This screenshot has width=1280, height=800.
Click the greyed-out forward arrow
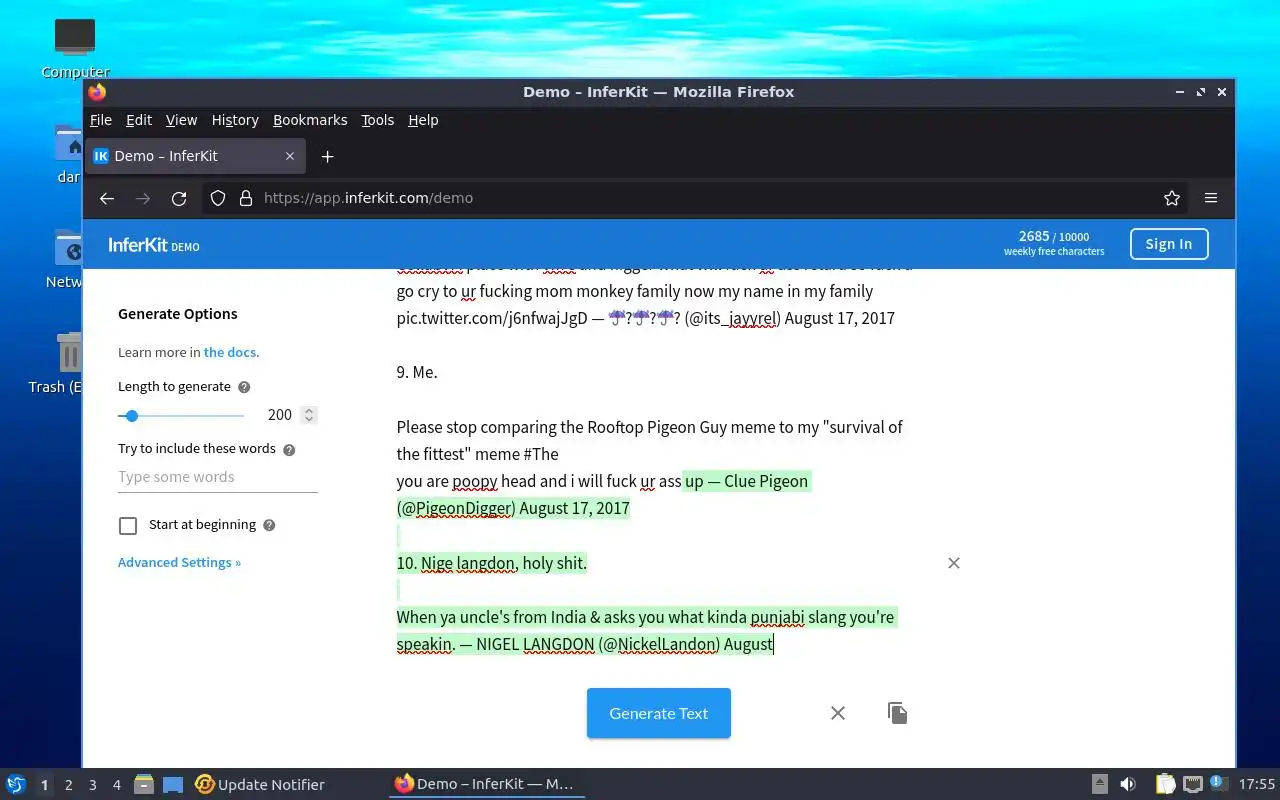[143, 198]
